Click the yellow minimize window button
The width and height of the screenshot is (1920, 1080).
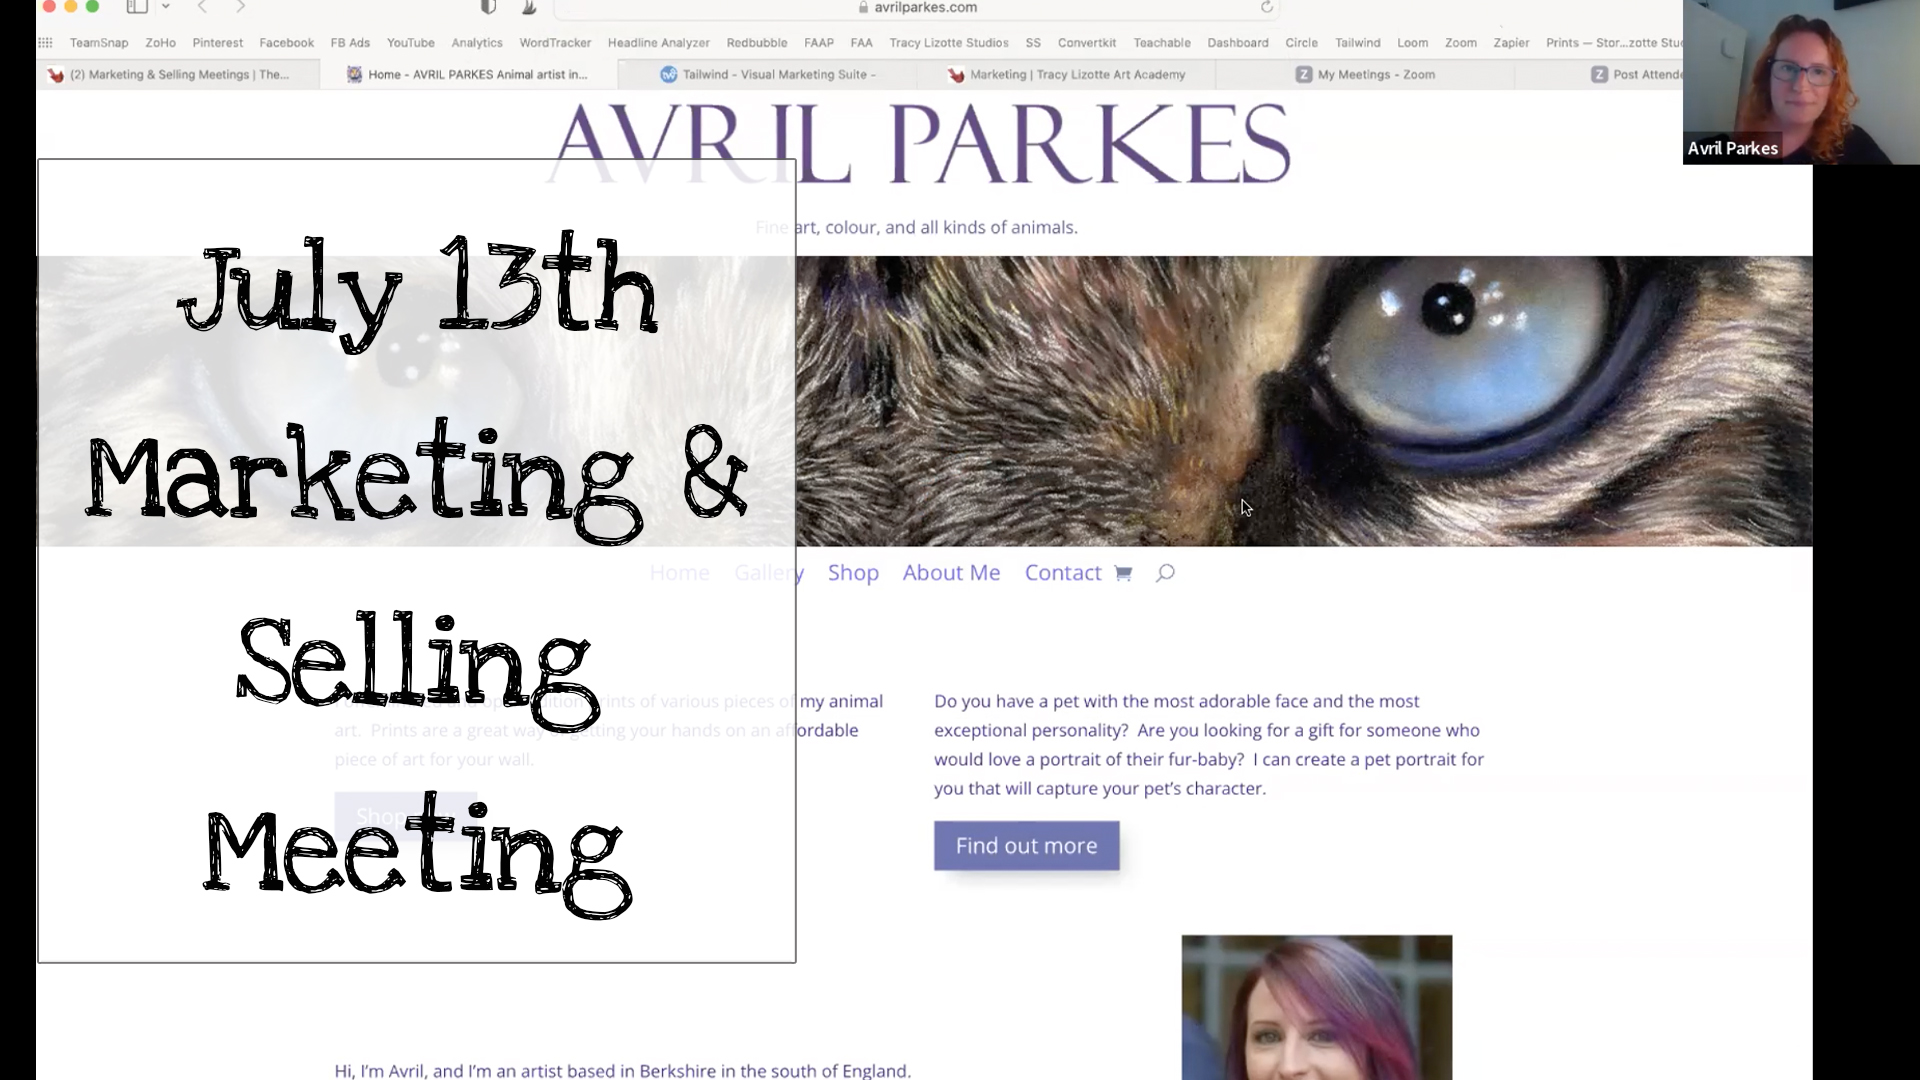click(x=70, y=6)
